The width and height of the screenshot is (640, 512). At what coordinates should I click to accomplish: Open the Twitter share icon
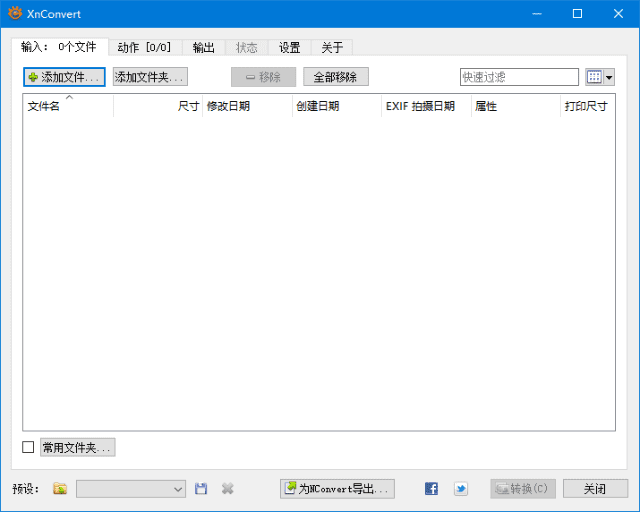coord(460,489)
